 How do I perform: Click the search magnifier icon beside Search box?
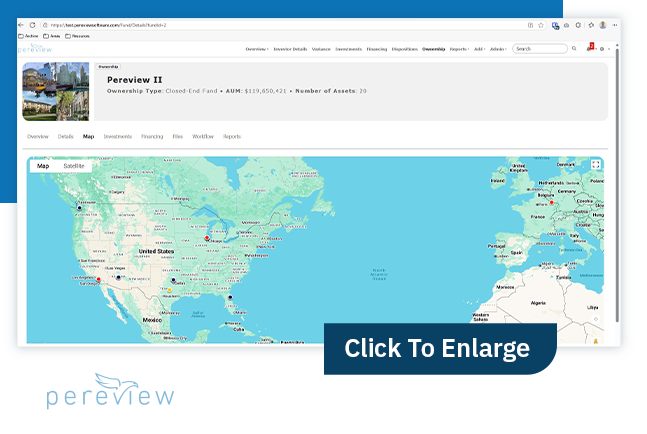pyautogui.click(x=574, y=48)
